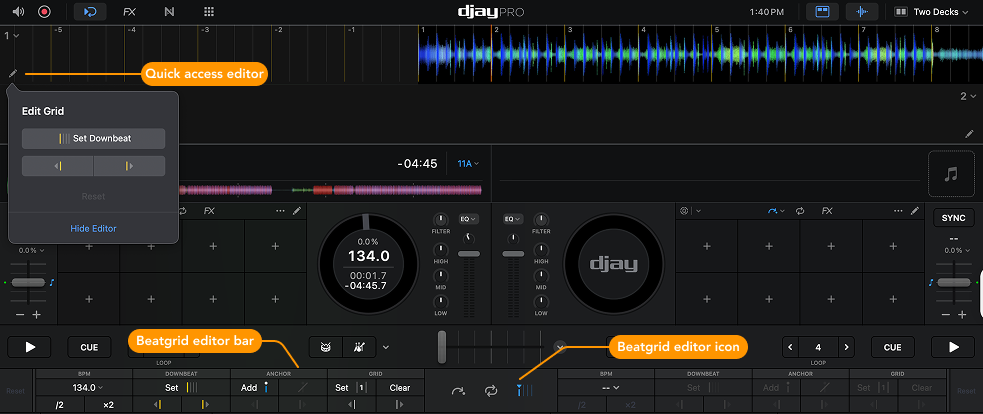Click deck 1 quick access pencil editor icon

(13, 74)
